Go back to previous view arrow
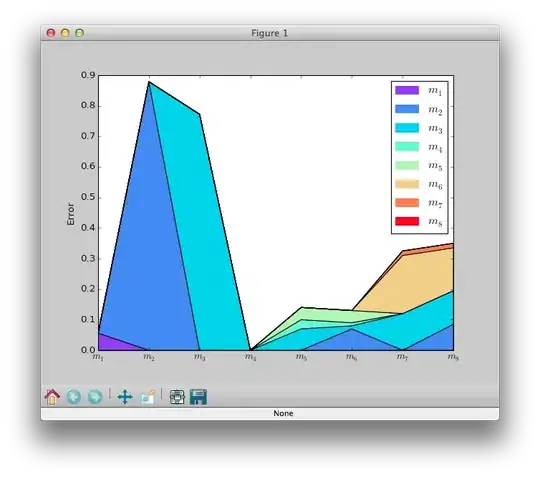 tap(74, 397)
